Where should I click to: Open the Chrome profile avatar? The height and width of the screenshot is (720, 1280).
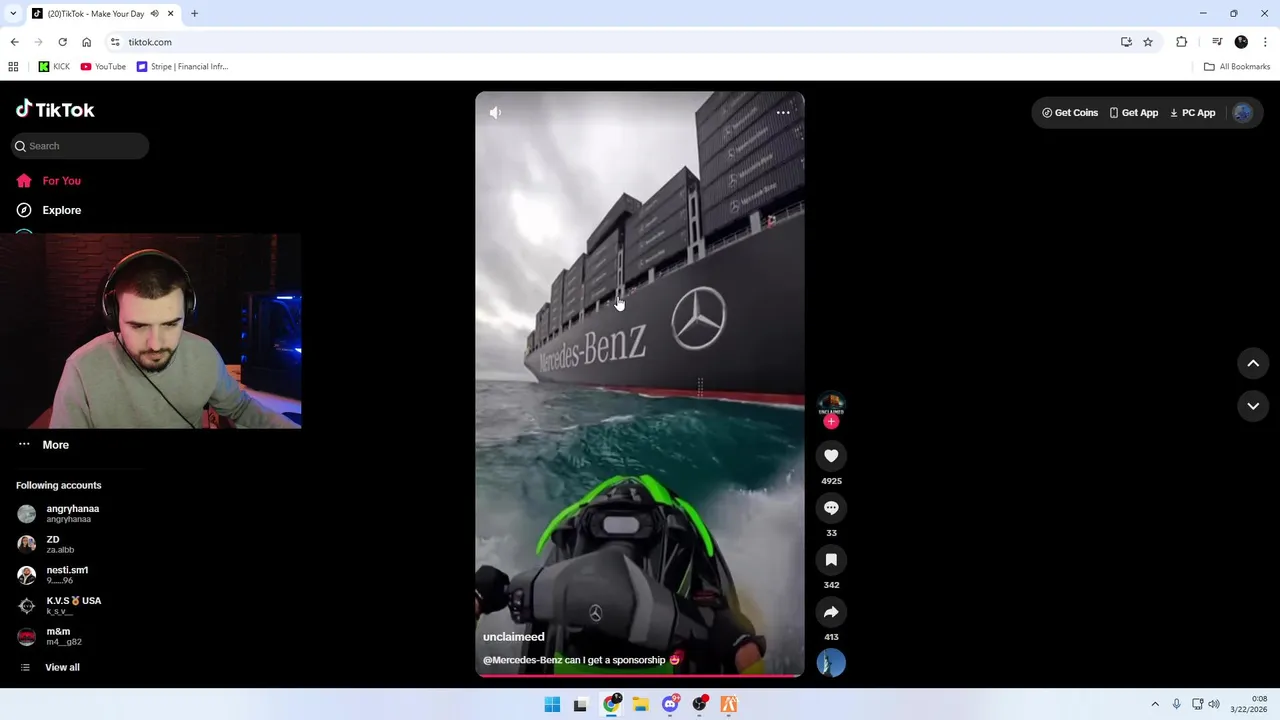pyautogui.click(x=1241, y=42)
